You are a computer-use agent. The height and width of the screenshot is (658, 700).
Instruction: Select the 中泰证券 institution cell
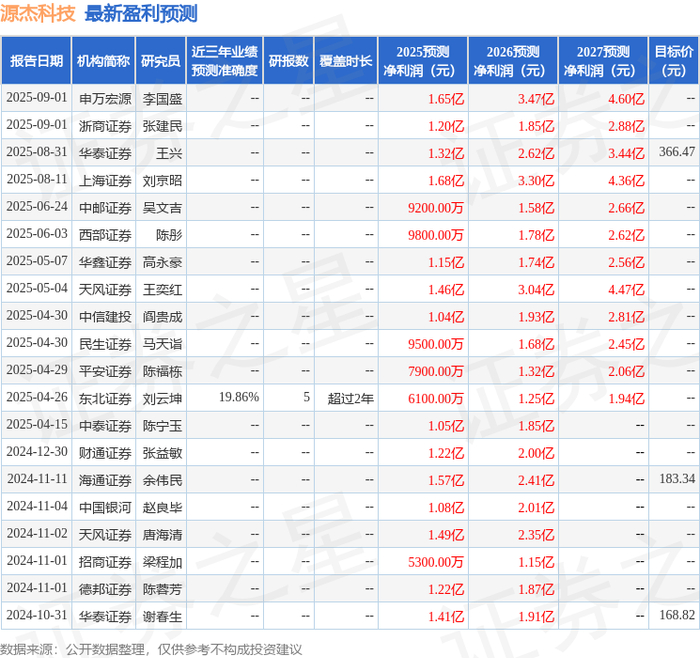(105, 425)
